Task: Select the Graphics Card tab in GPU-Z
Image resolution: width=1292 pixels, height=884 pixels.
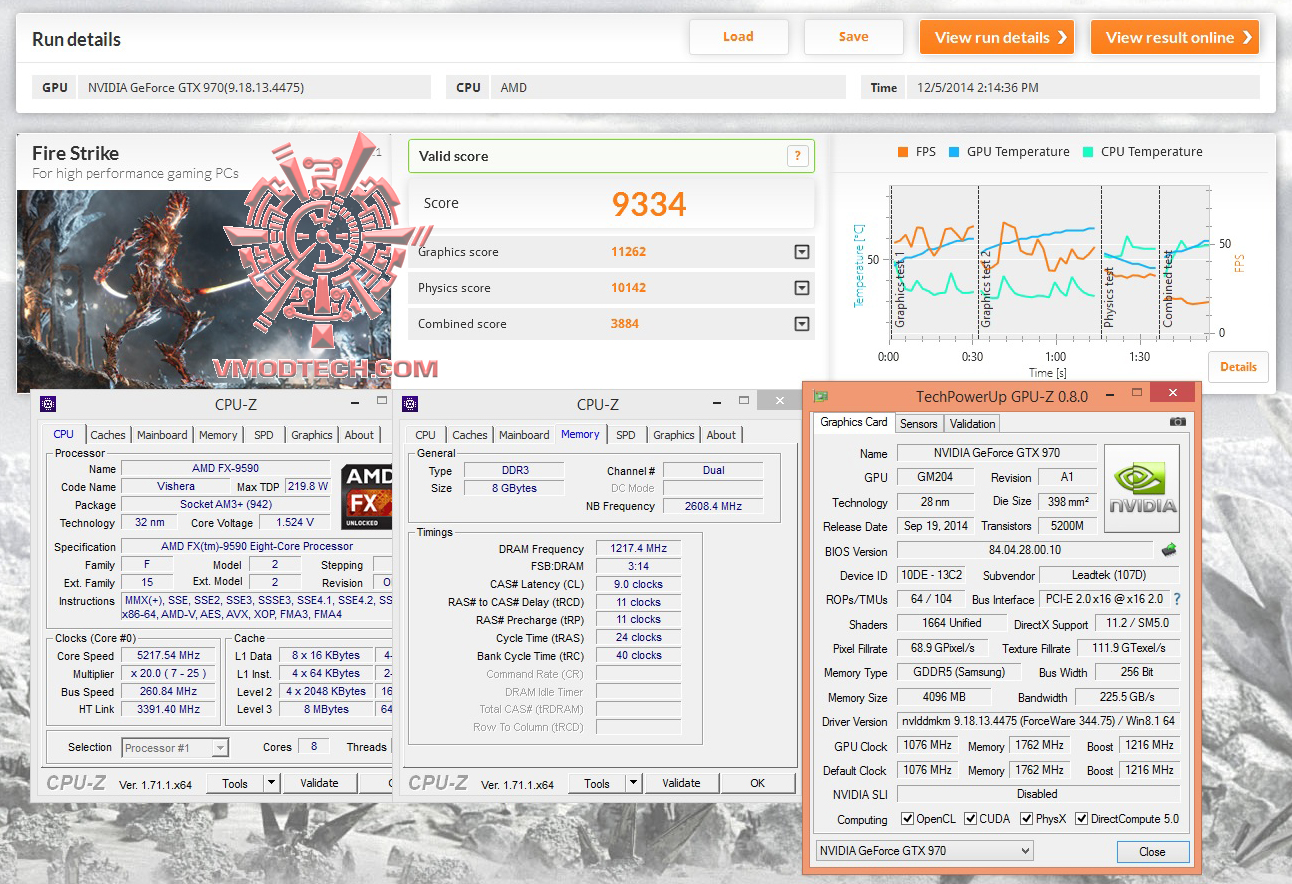Action: (x=854, y=422)
